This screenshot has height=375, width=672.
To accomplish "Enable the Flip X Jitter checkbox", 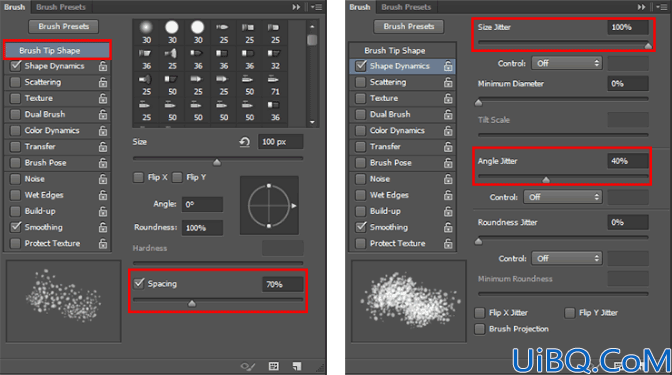I will 480,313.
